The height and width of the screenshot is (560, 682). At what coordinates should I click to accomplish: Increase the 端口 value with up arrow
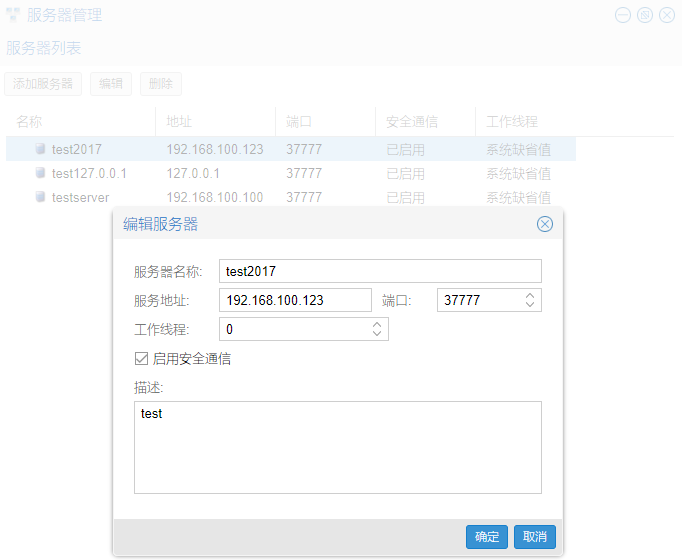point(530,295)
